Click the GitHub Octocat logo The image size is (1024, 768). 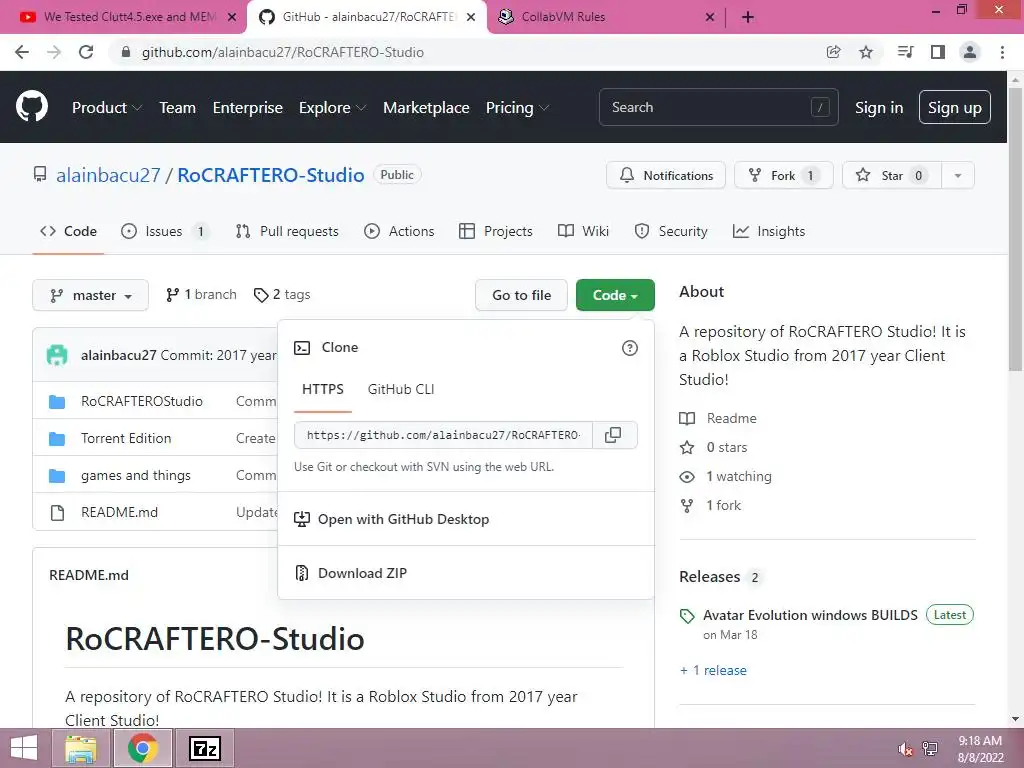tap(31, 106)
